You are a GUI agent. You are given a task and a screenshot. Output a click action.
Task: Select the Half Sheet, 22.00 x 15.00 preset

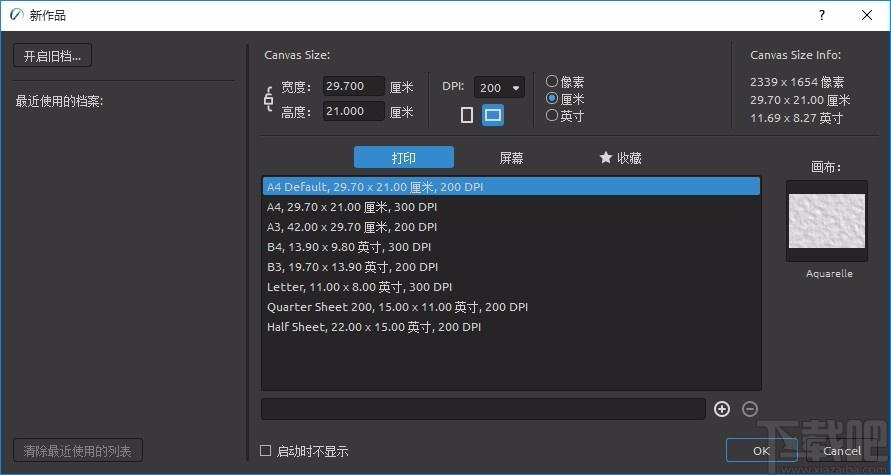[x=511, y=327]
